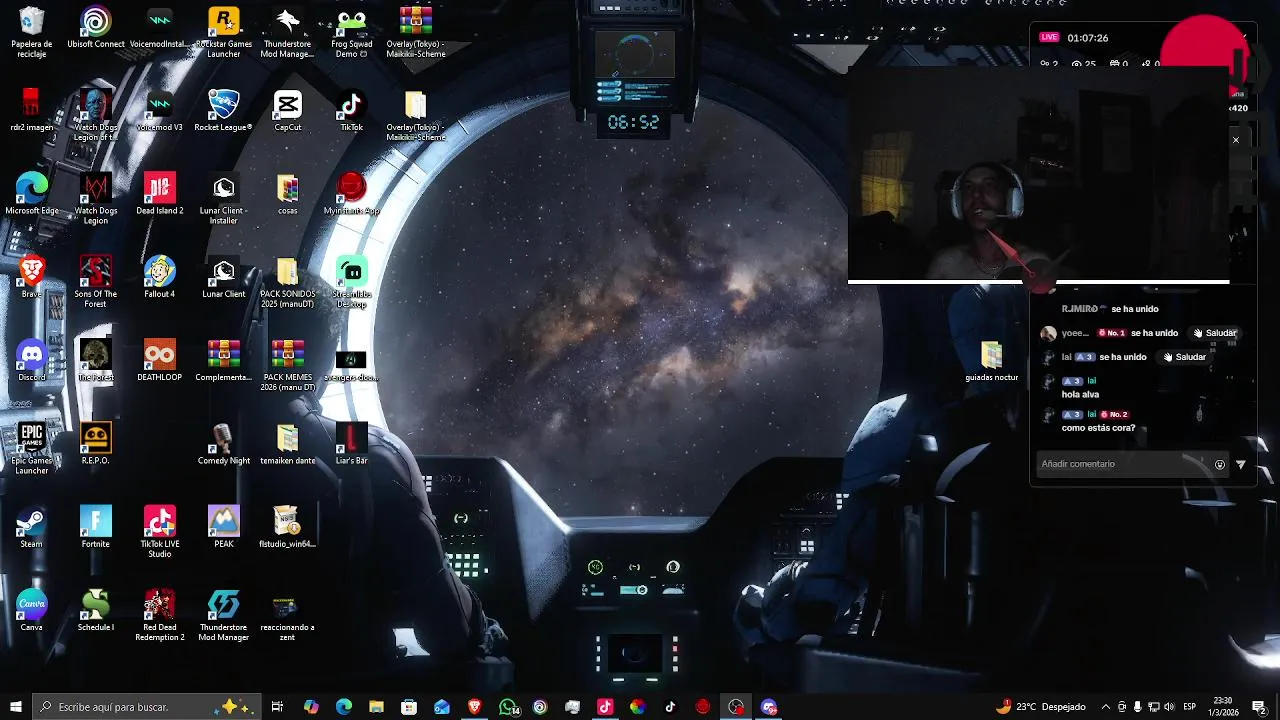Select the Comedy Night icon

(x=224, y=443)
